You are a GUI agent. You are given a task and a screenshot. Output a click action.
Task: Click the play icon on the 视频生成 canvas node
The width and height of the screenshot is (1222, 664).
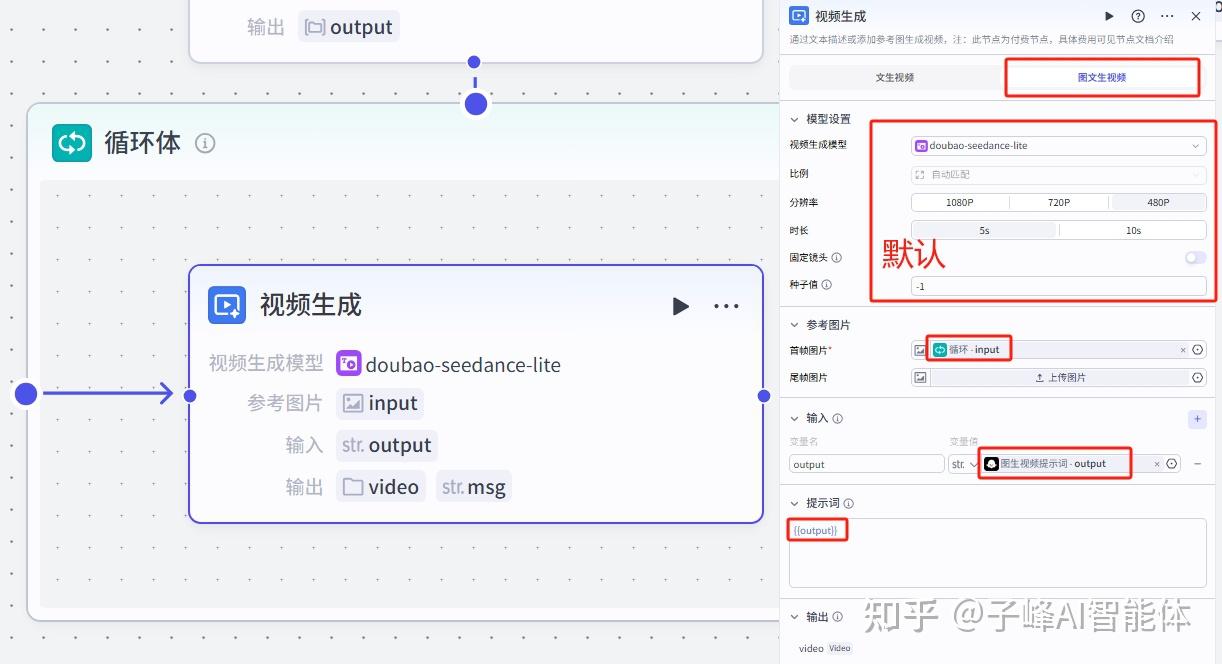point(680,306)
